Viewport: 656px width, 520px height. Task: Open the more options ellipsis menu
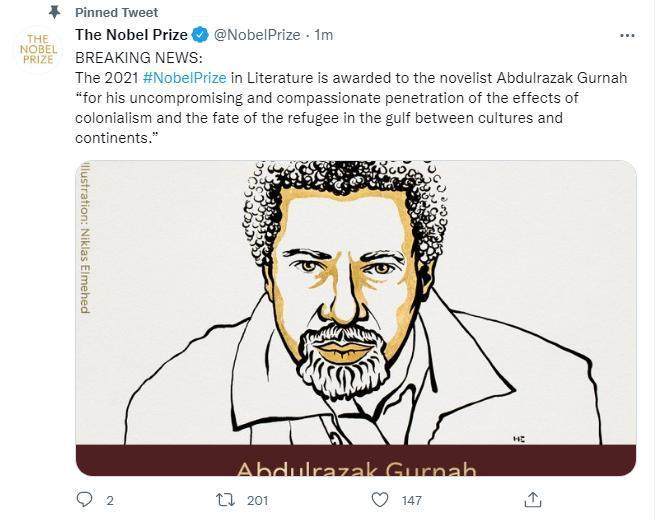(x=627, y=35)
